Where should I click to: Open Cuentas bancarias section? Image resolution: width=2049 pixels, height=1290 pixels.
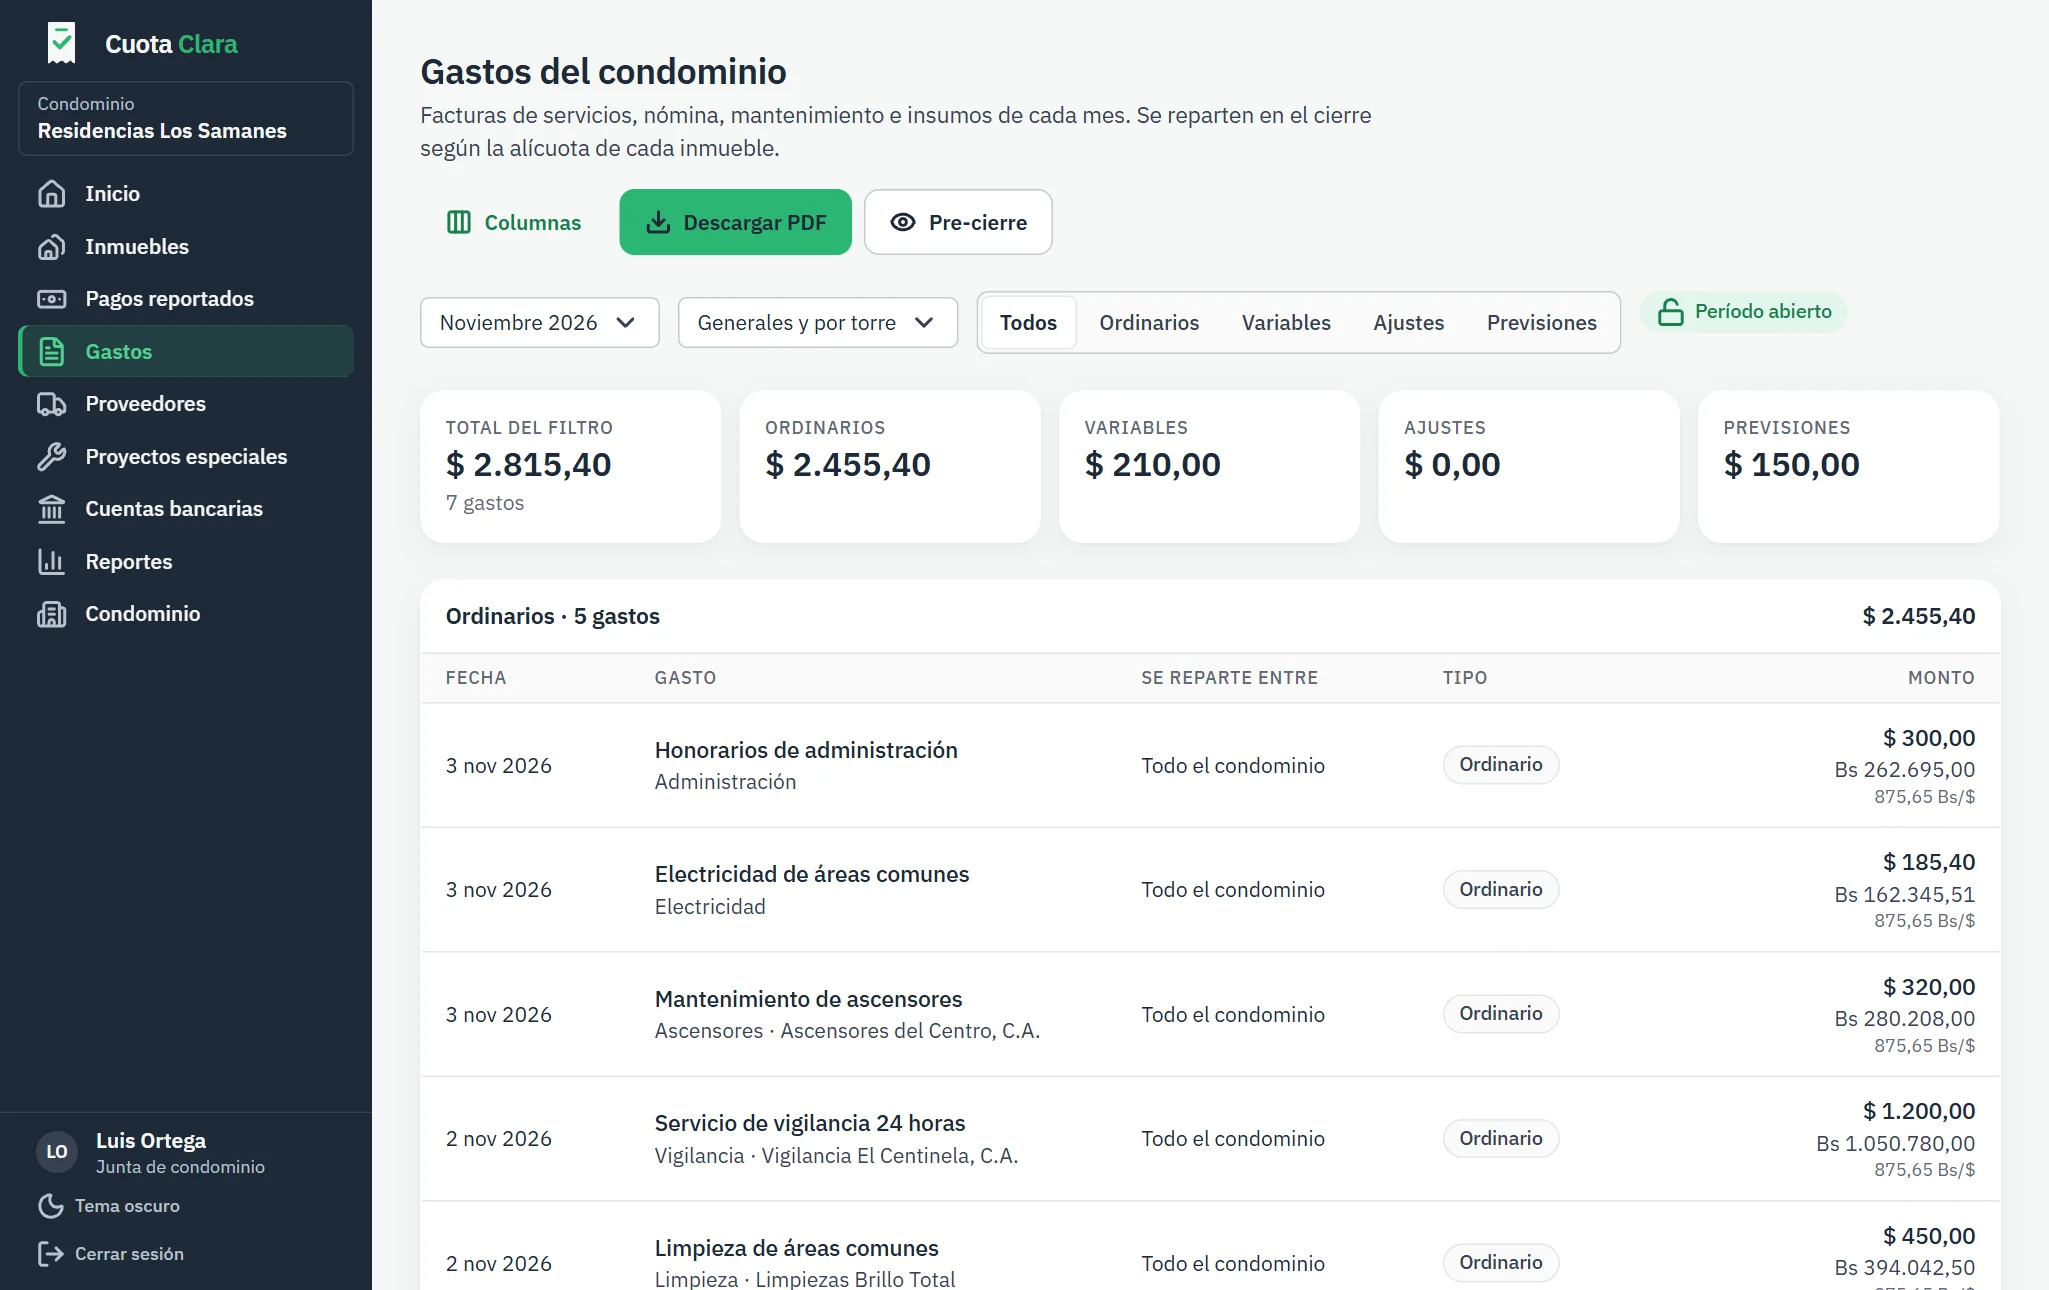pyautogui.click(x=186, y=509)
